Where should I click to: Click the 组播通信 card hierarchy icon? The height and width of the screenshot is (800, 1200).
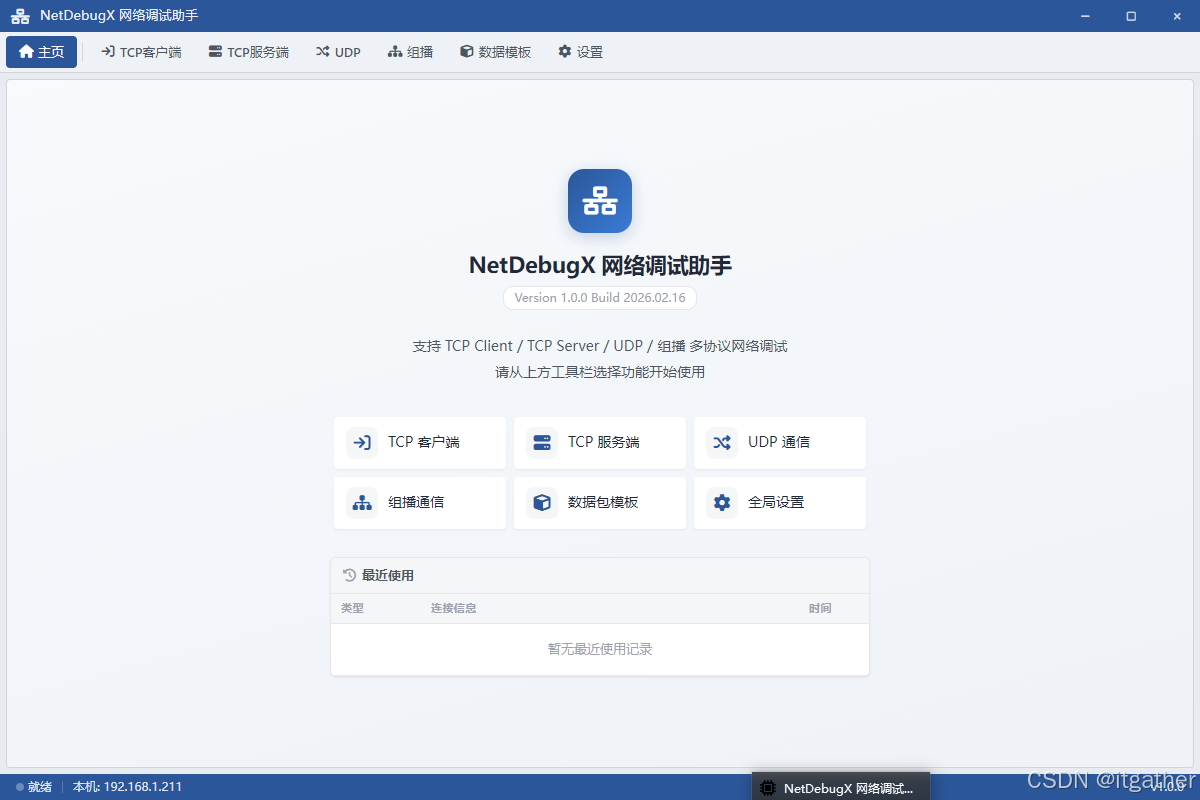(362, 503)
